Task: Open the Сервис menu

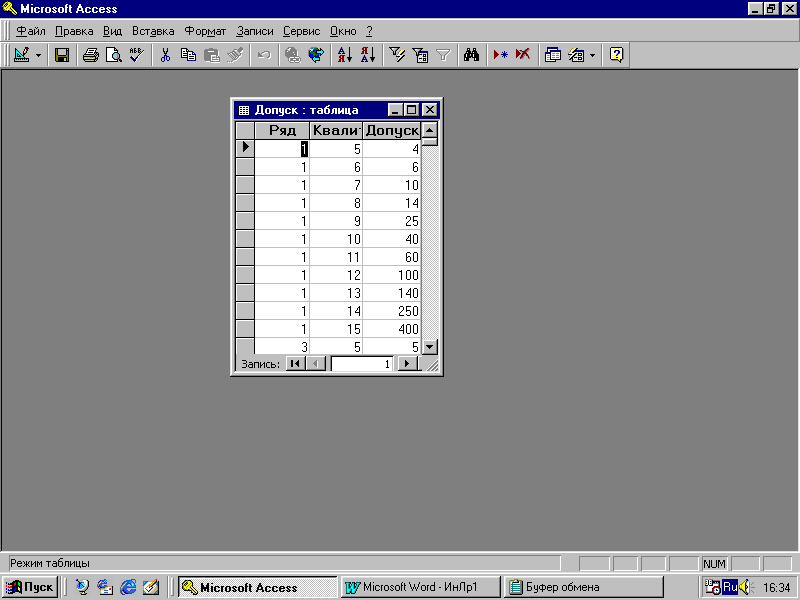Action: pyautogui.click(x=302, y=31)
